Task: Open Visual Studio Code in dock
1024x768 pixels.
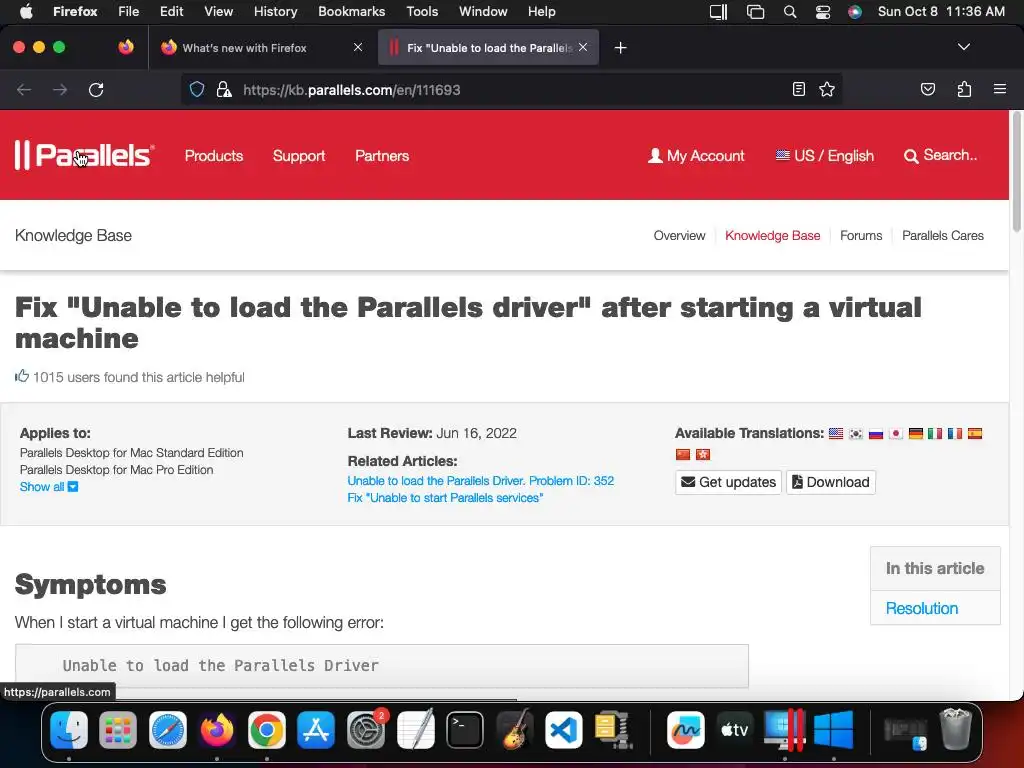Action: (564, 729)
